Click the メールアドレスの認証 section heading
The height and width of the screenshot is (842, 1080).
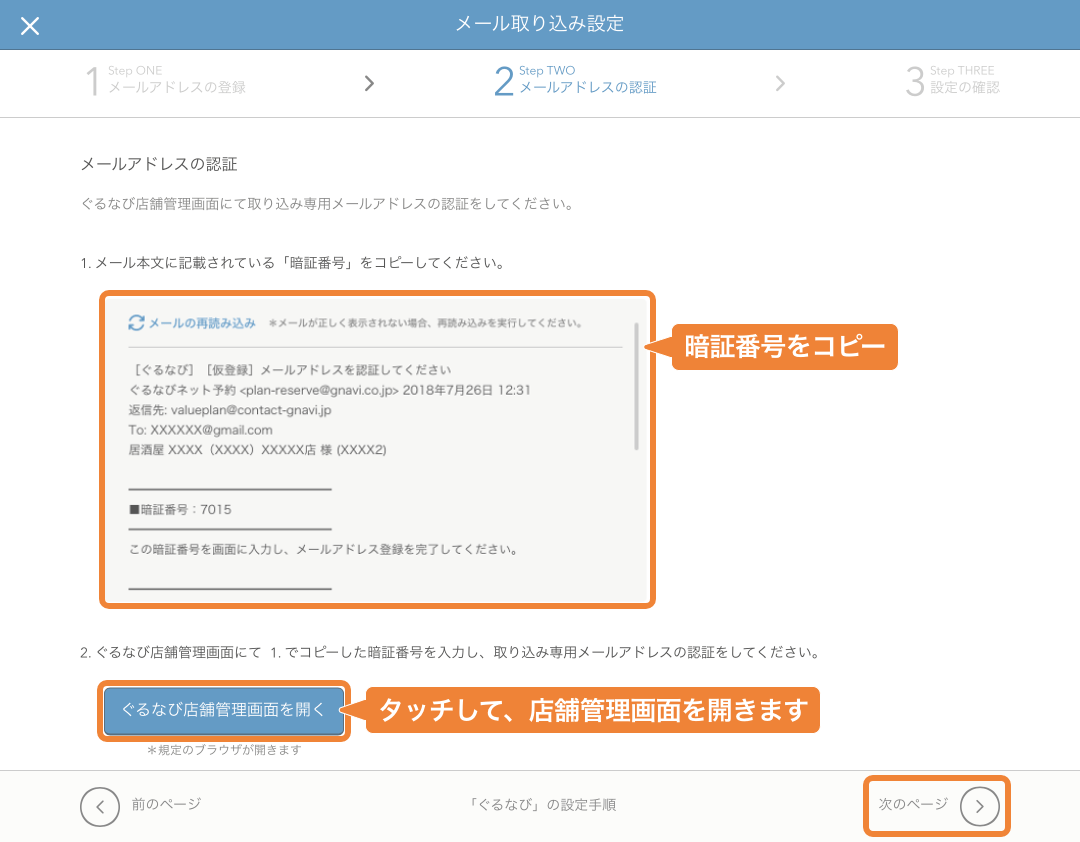coord(159,164)
